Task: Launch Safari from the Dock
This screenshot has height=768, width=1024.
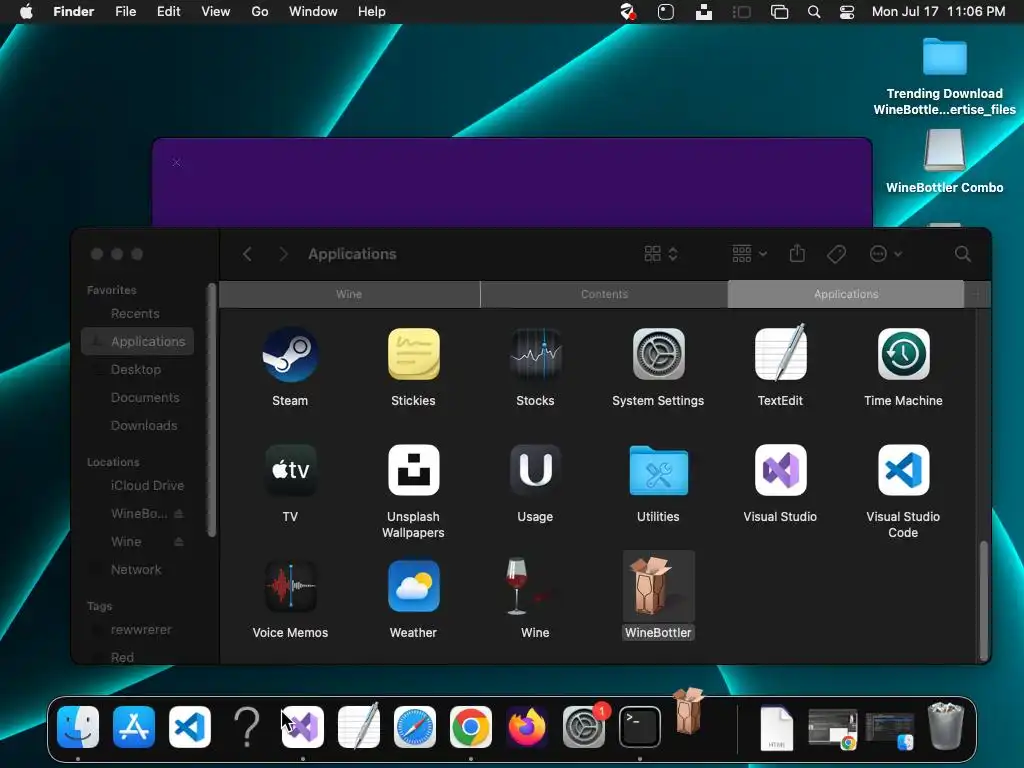Action: click(415, 727)
